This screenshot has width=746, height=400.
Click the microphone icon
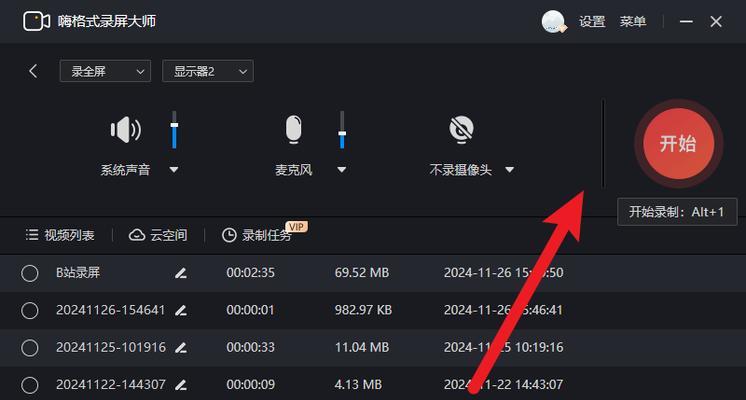[x=294, y=129]
